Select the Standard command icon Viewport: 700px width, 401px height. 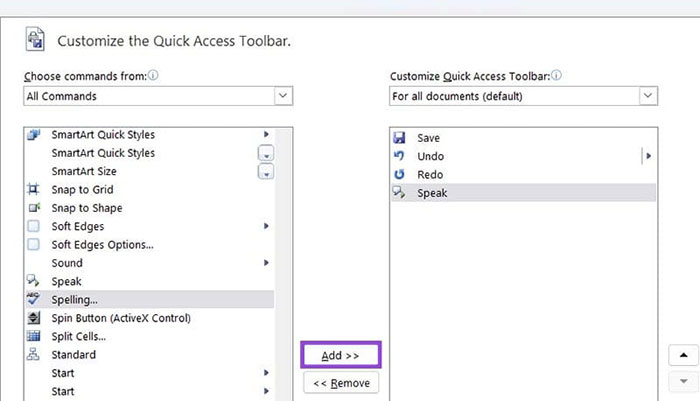tap(34, 355)
